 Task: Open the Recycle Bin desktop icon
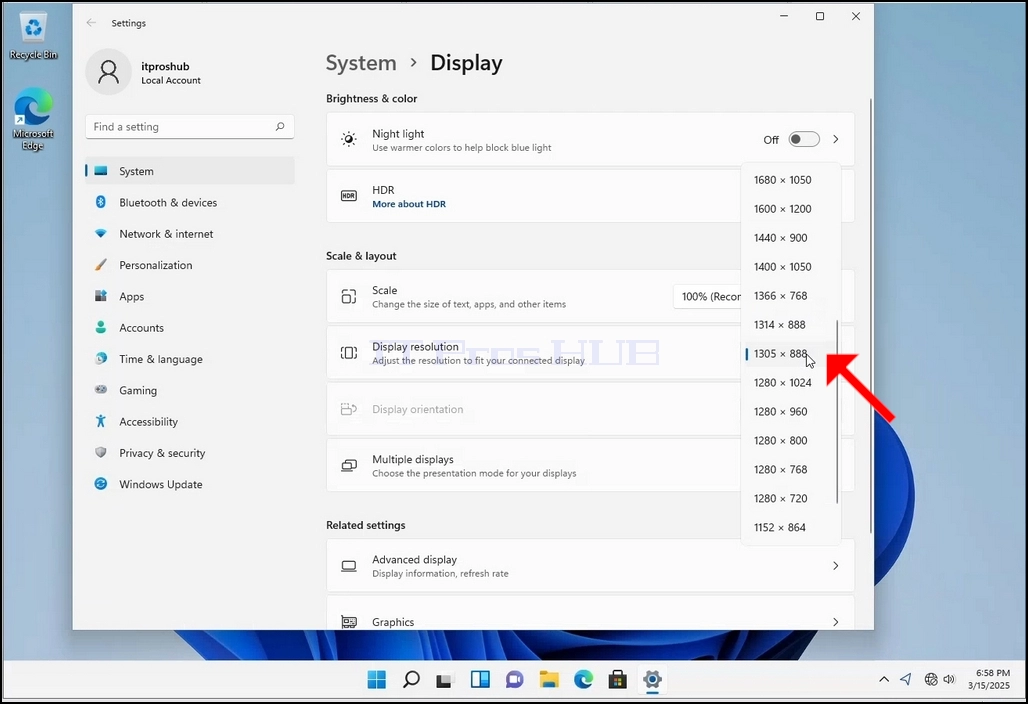tap(33, 37)
